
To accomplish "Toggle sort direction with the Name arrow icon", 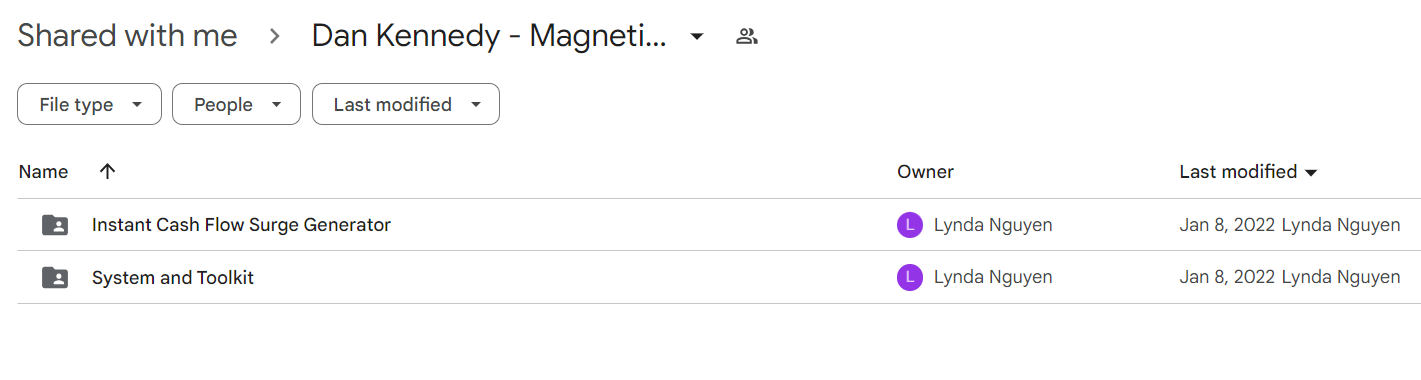I will (x=108, y=171).
